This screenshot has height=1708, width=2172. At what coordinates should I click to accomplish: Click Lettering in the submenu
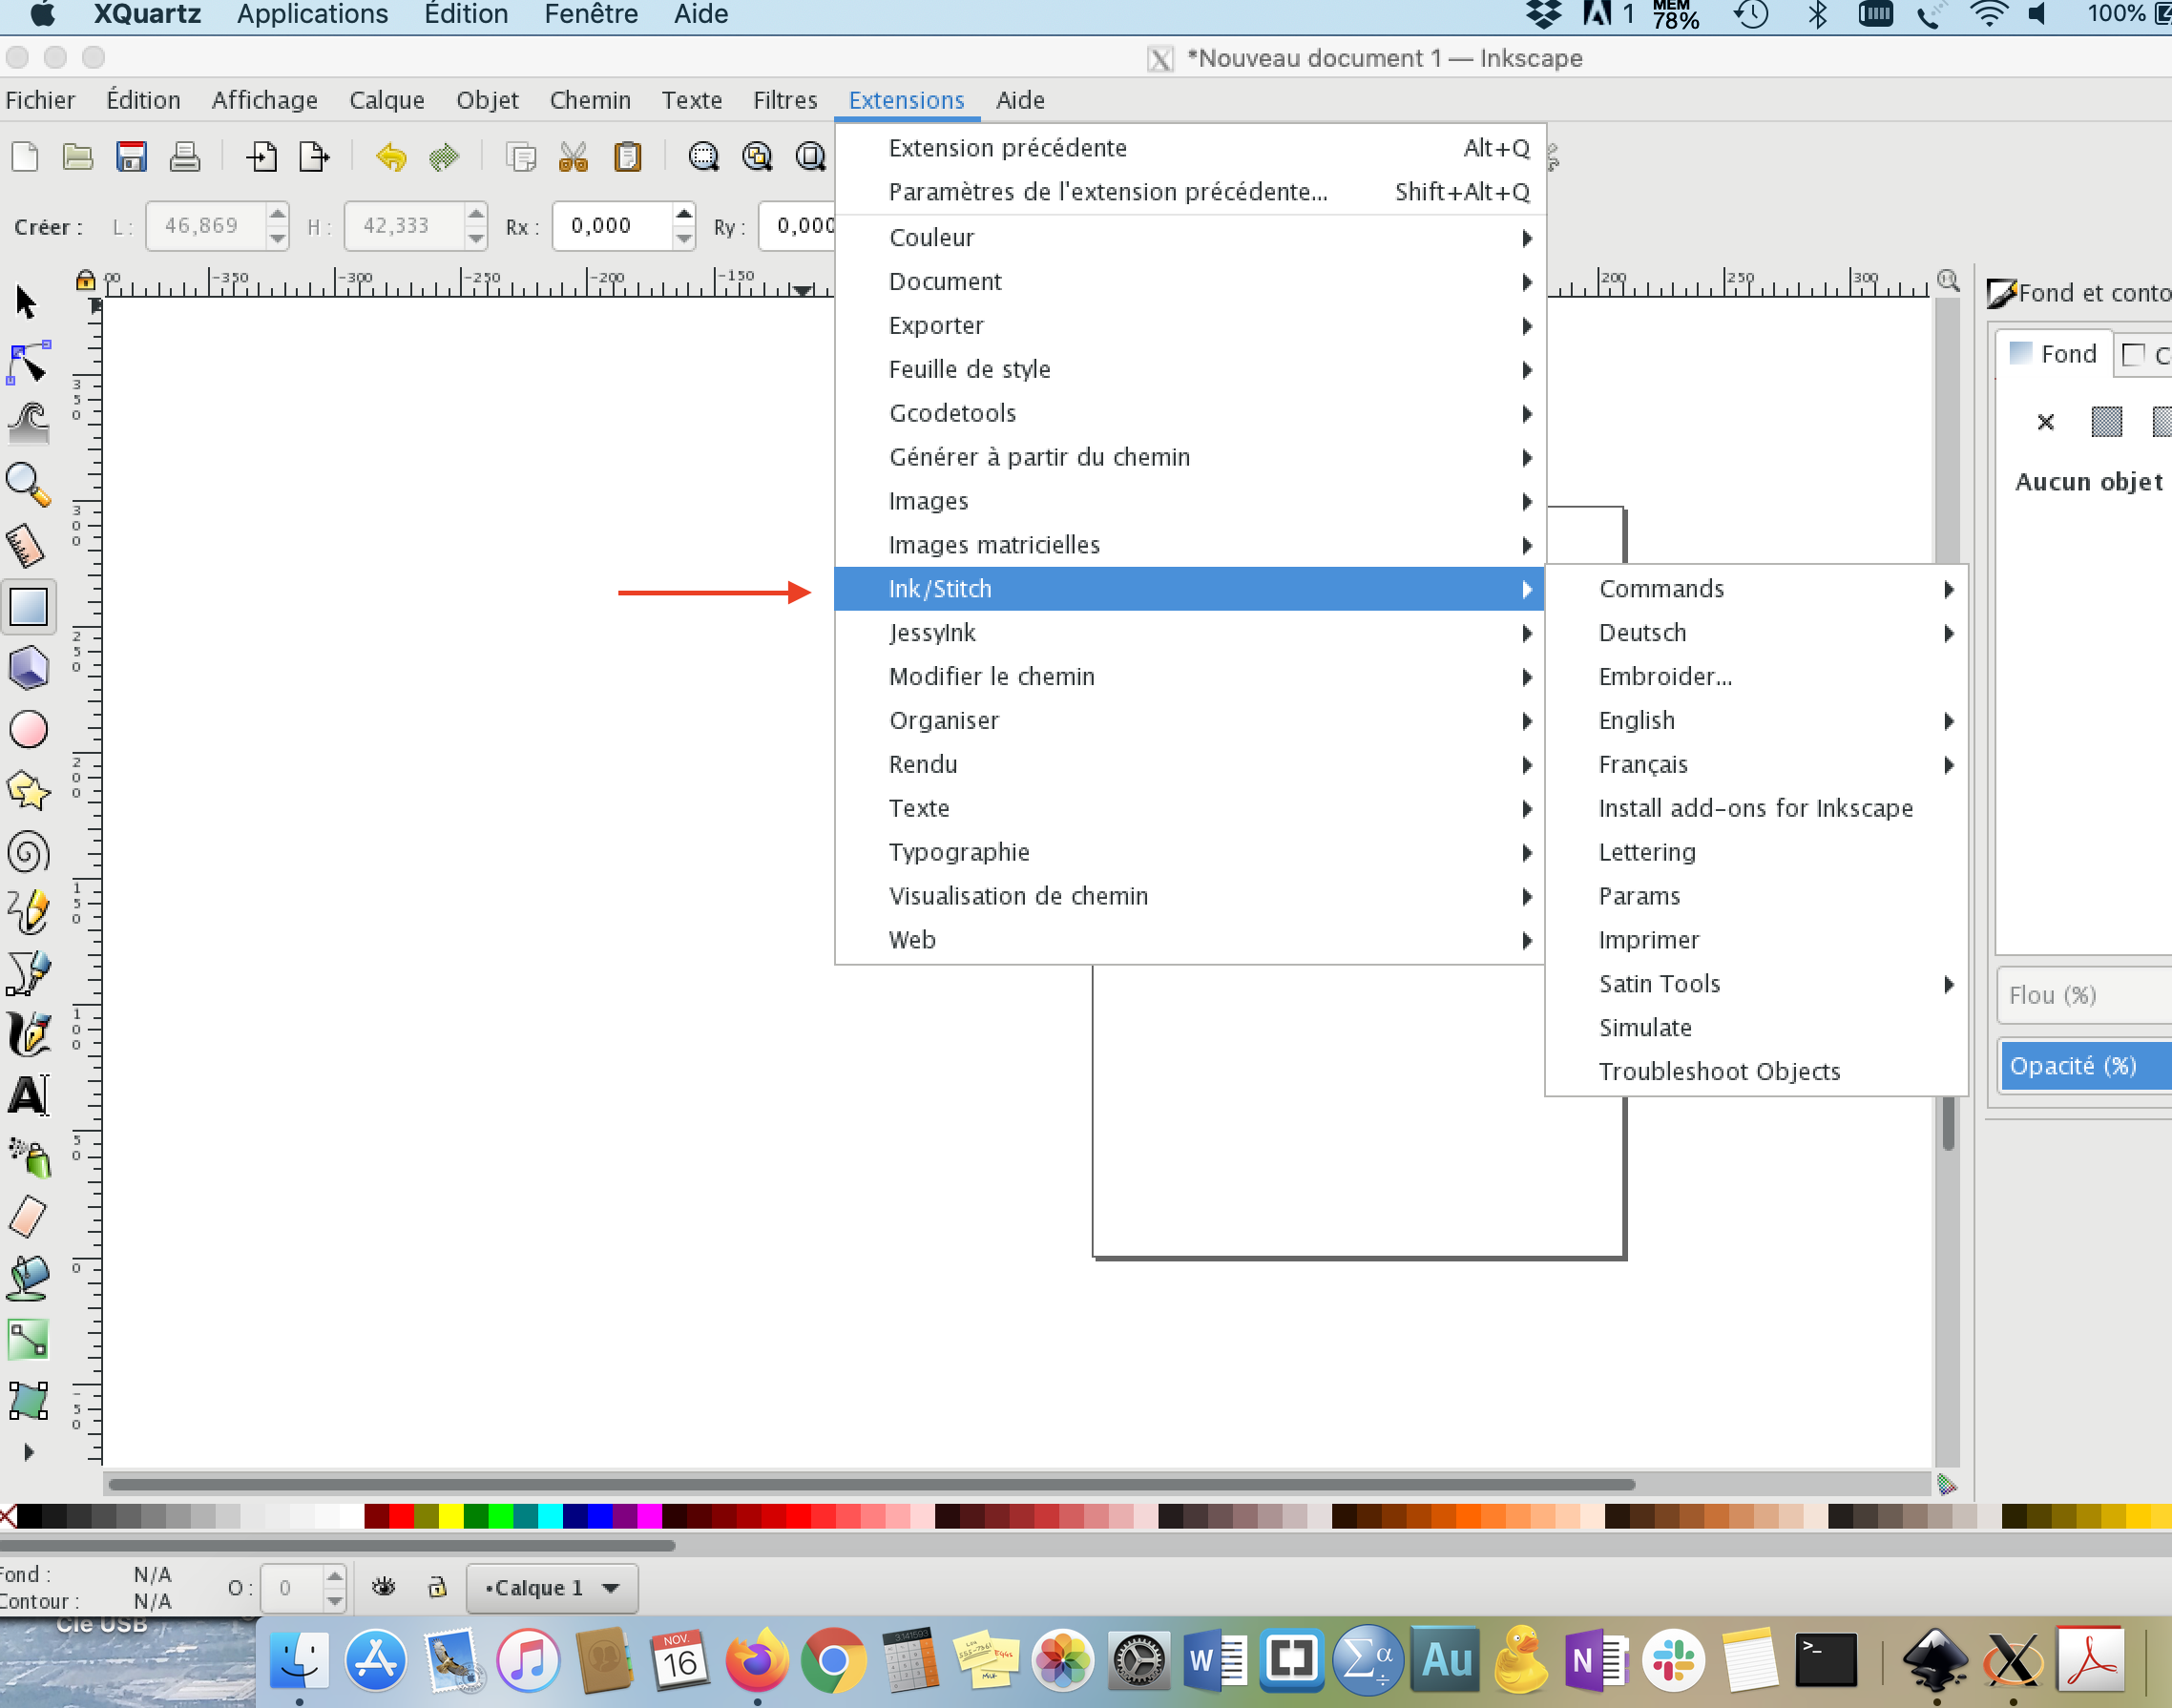coord(1756,853)
